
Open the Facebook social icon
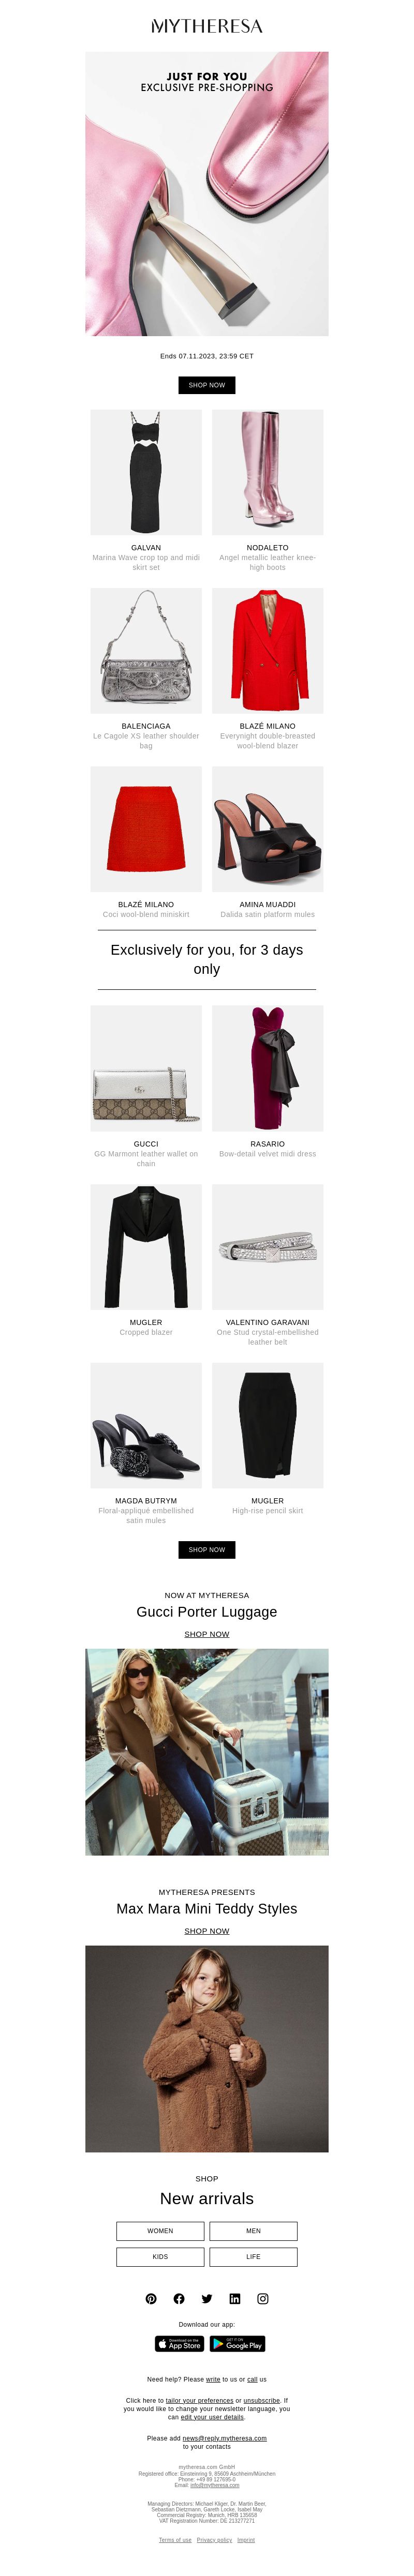[x=179, y=2298]
